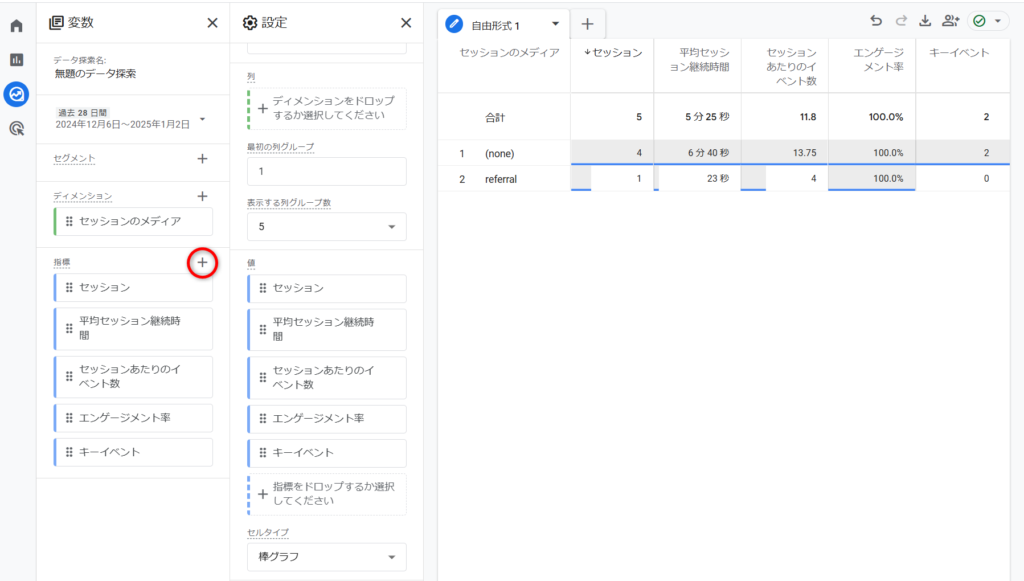Open the セルタイプ 棒グラフ dropdown
This screenshot has height=581, width=1024.
pos(326,557)
